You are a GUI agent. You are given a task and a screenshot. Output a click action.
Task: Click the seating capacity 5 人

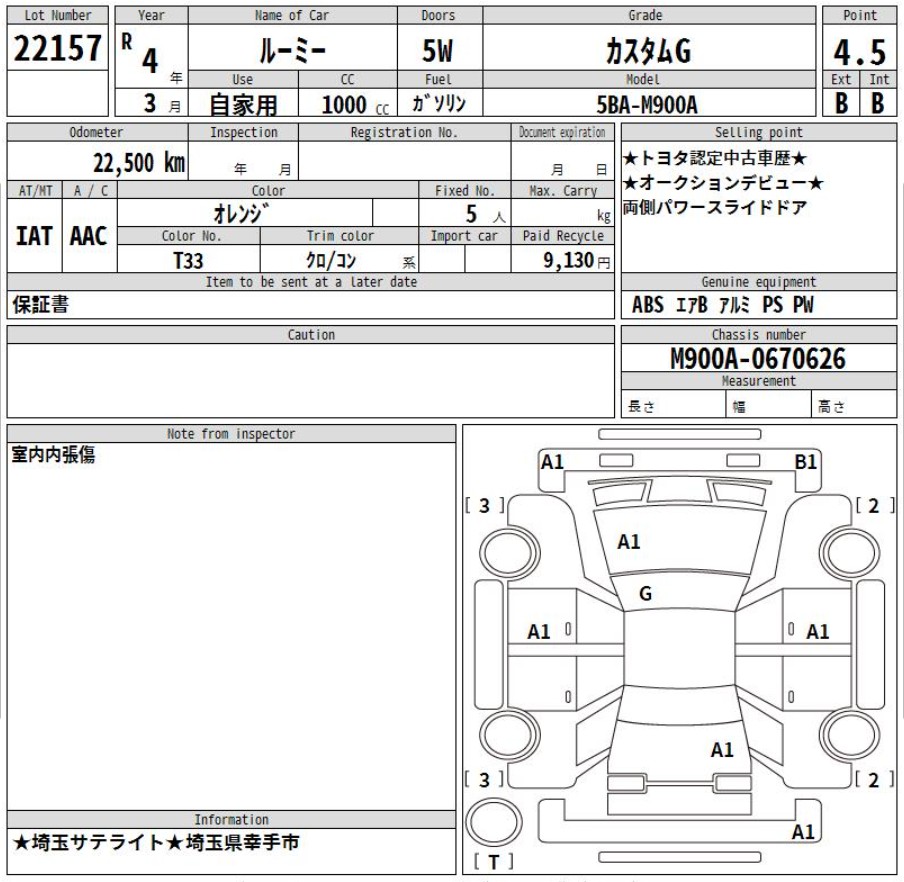485,214
